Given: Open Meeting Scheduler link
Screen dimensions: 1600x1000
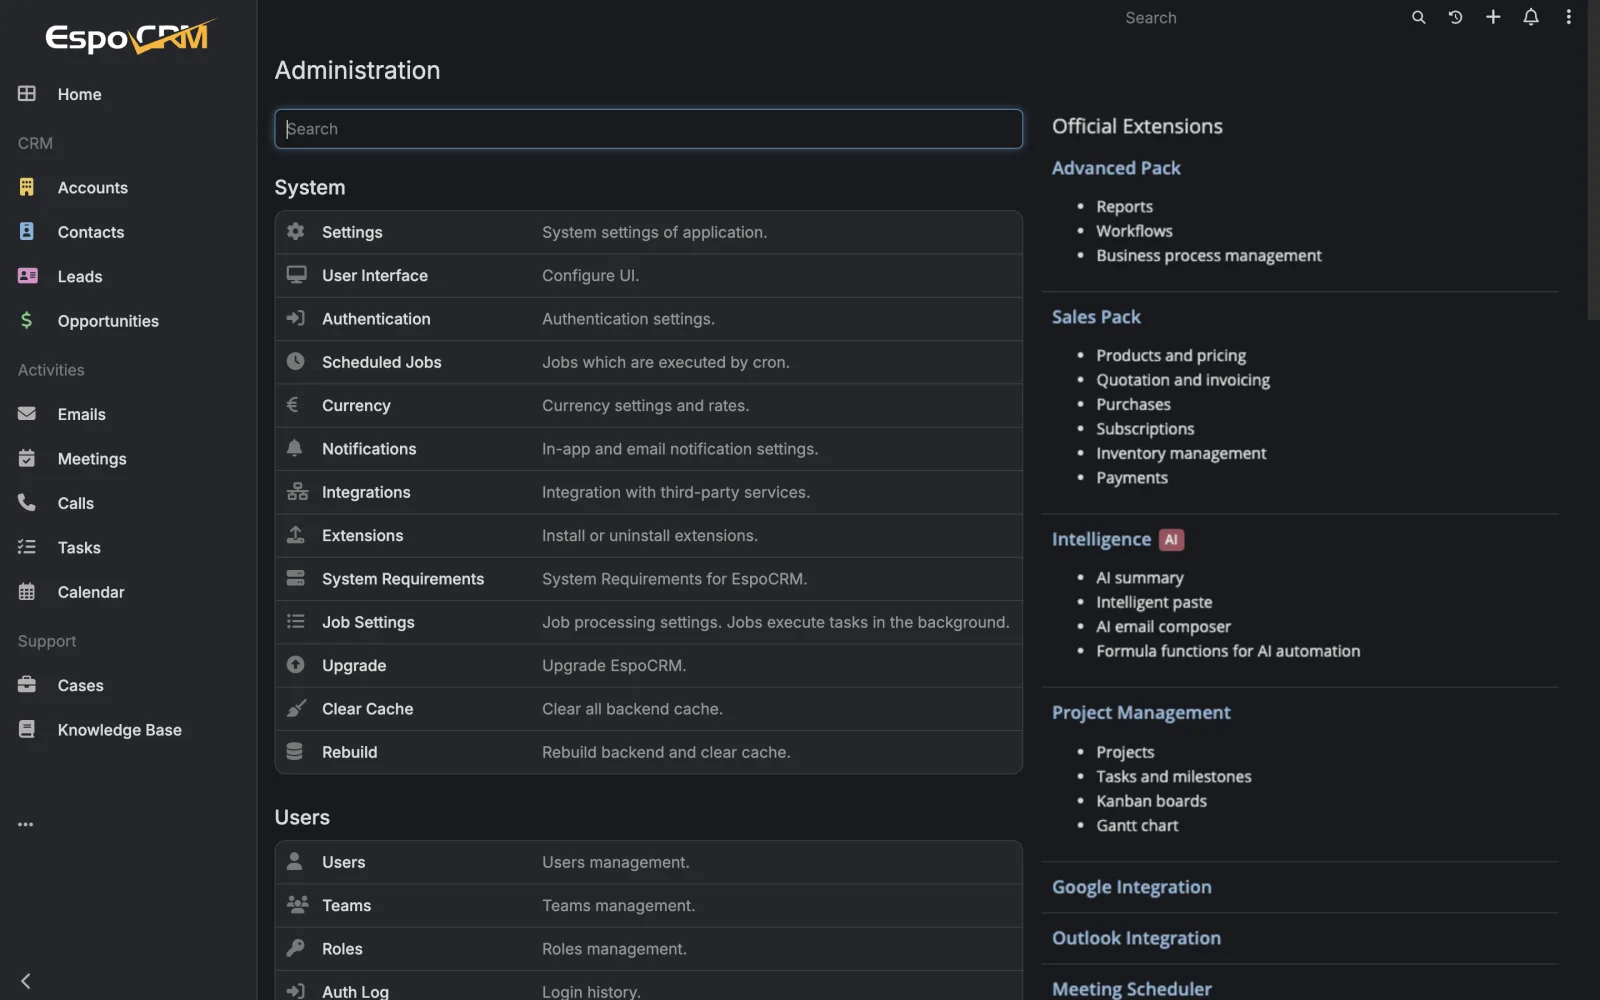Looking at the screenshot, I should (x=1131, y=988).
